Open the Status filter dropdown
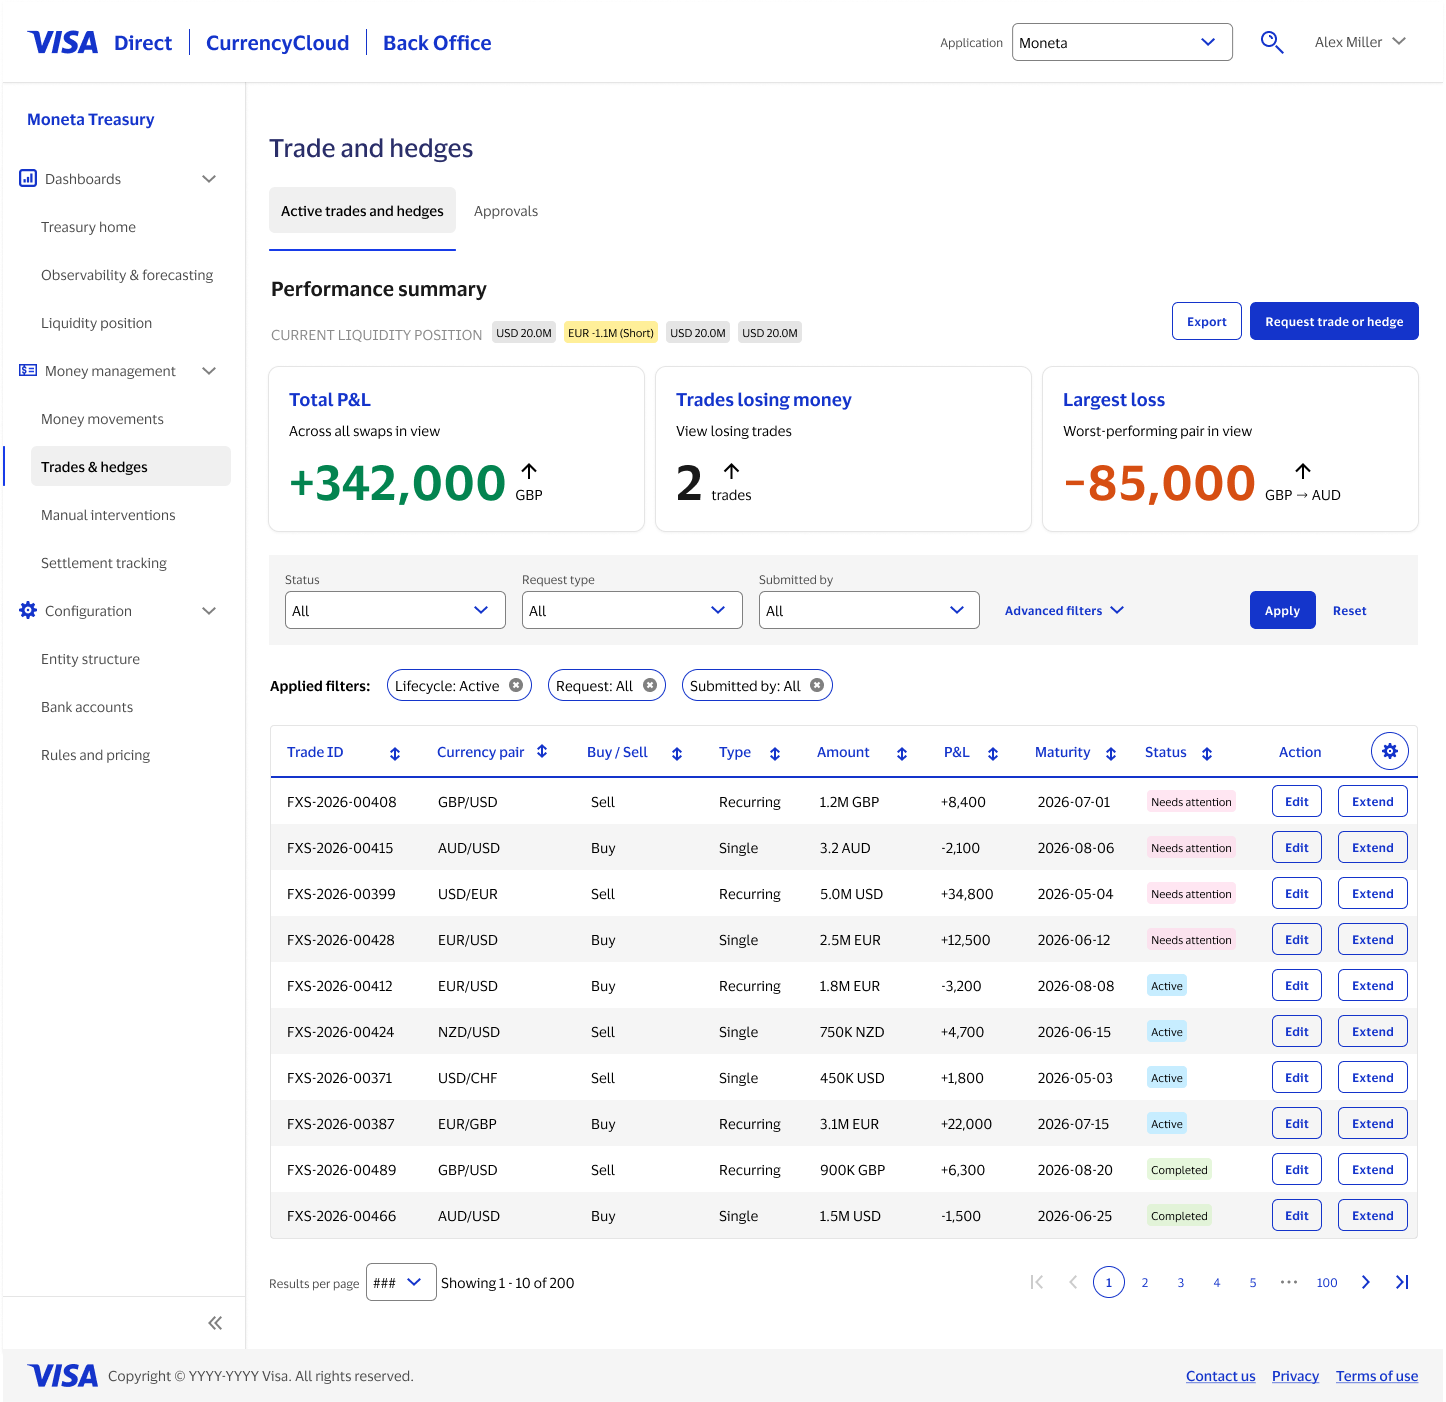The height and width of the screenshot is (1402, 1446). coord(395,610)
